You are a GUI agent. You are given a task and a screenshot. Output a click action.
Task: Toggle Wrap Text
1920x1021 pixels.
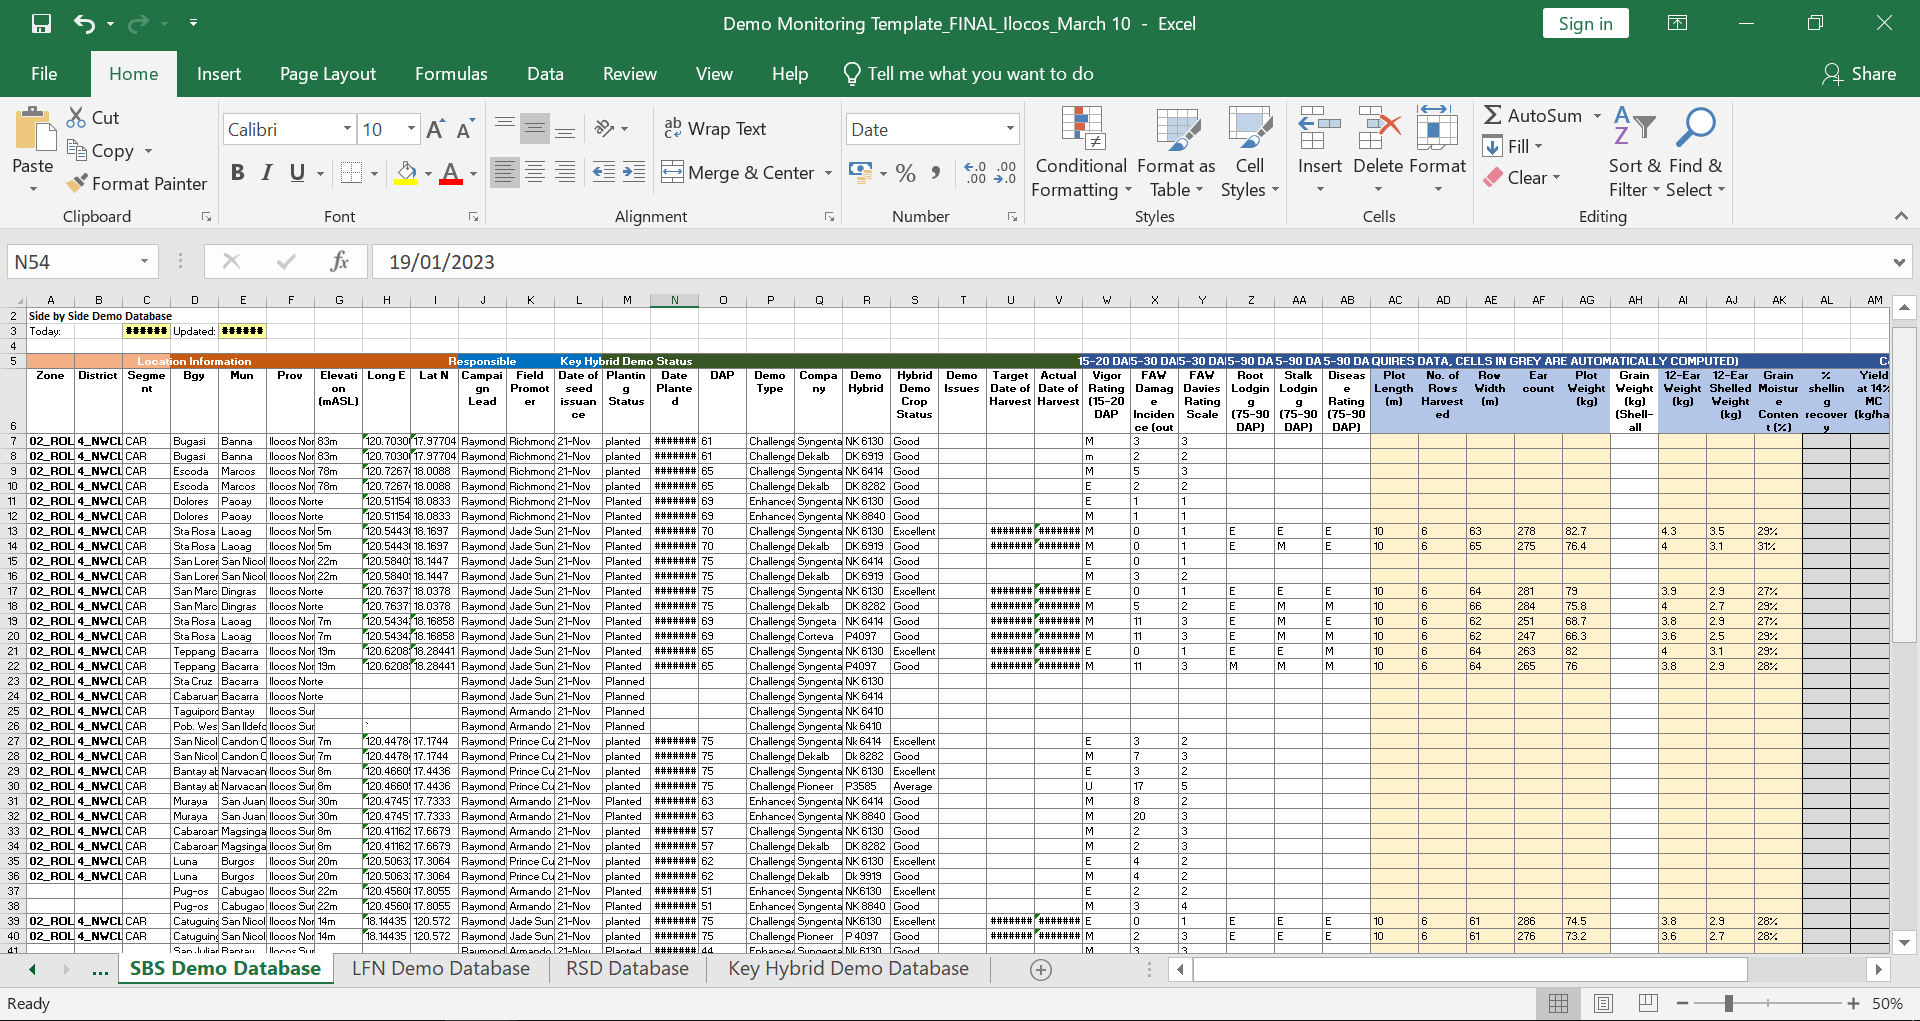715,128
